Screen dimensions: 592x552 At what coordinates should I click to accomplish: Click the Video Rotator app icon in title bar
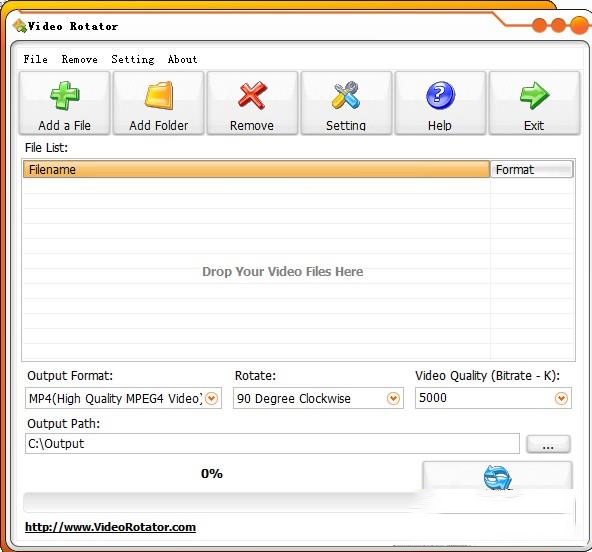click(19, 26)
